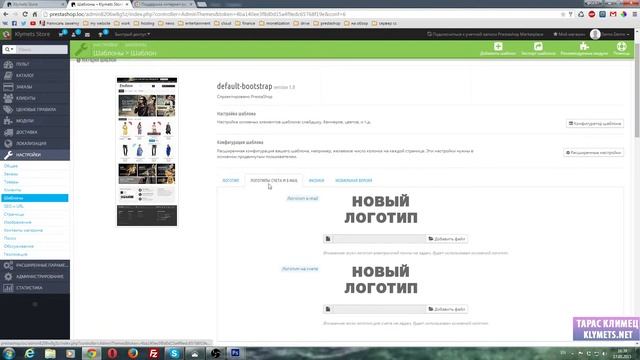The height and width of the screenshot is (360, 640).
Task: Click the Расширенные настройки button
Action: point(593,152)
